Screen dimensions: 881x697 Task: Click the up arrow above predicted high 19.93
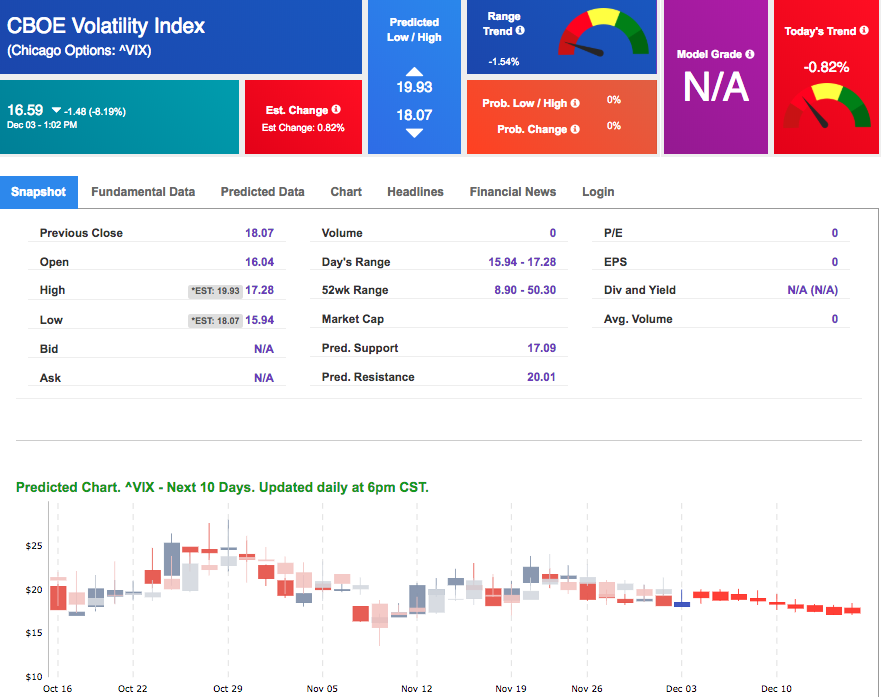click(x=414, y=71)
